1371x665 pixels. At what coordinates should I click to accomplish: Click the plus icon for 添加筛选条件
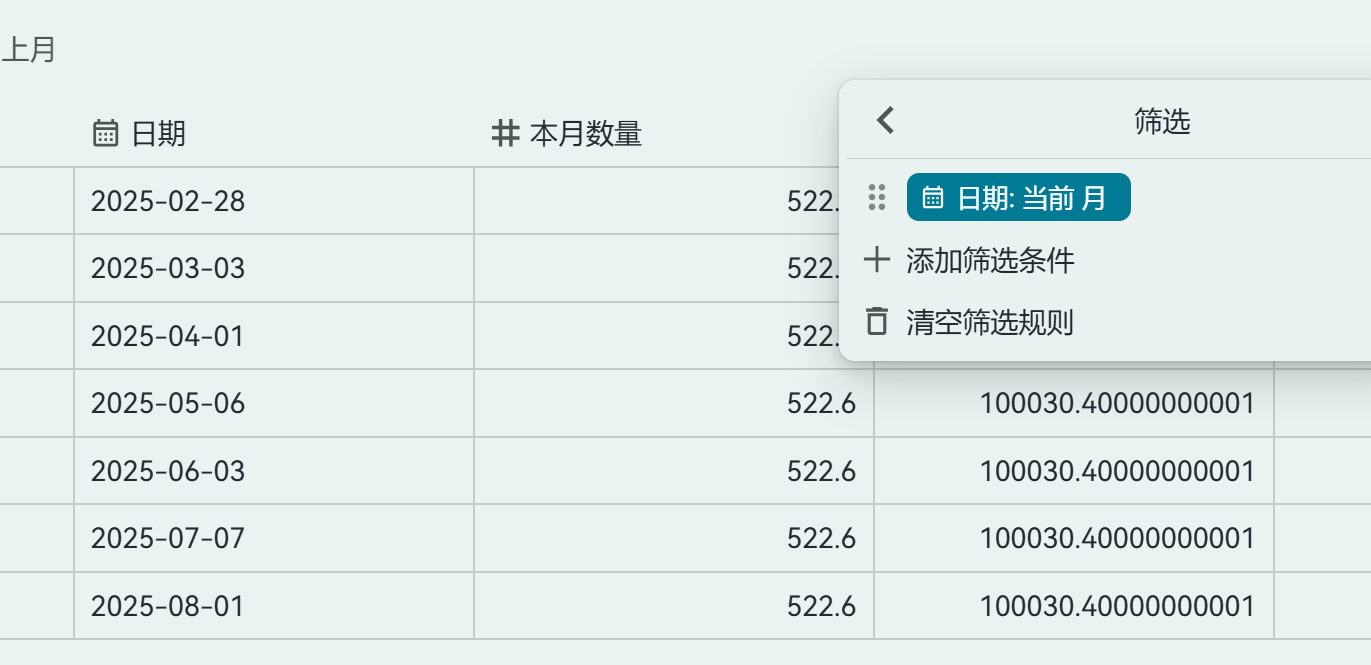pyautogui.click(x=877, y=261)
